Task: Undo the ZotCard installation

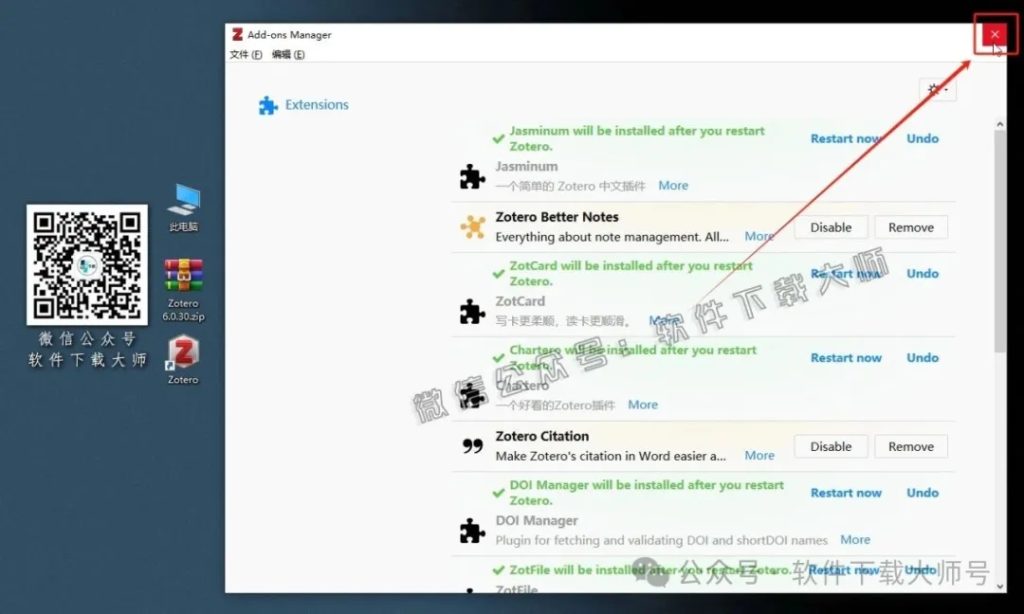Action: tap(922, 273)
